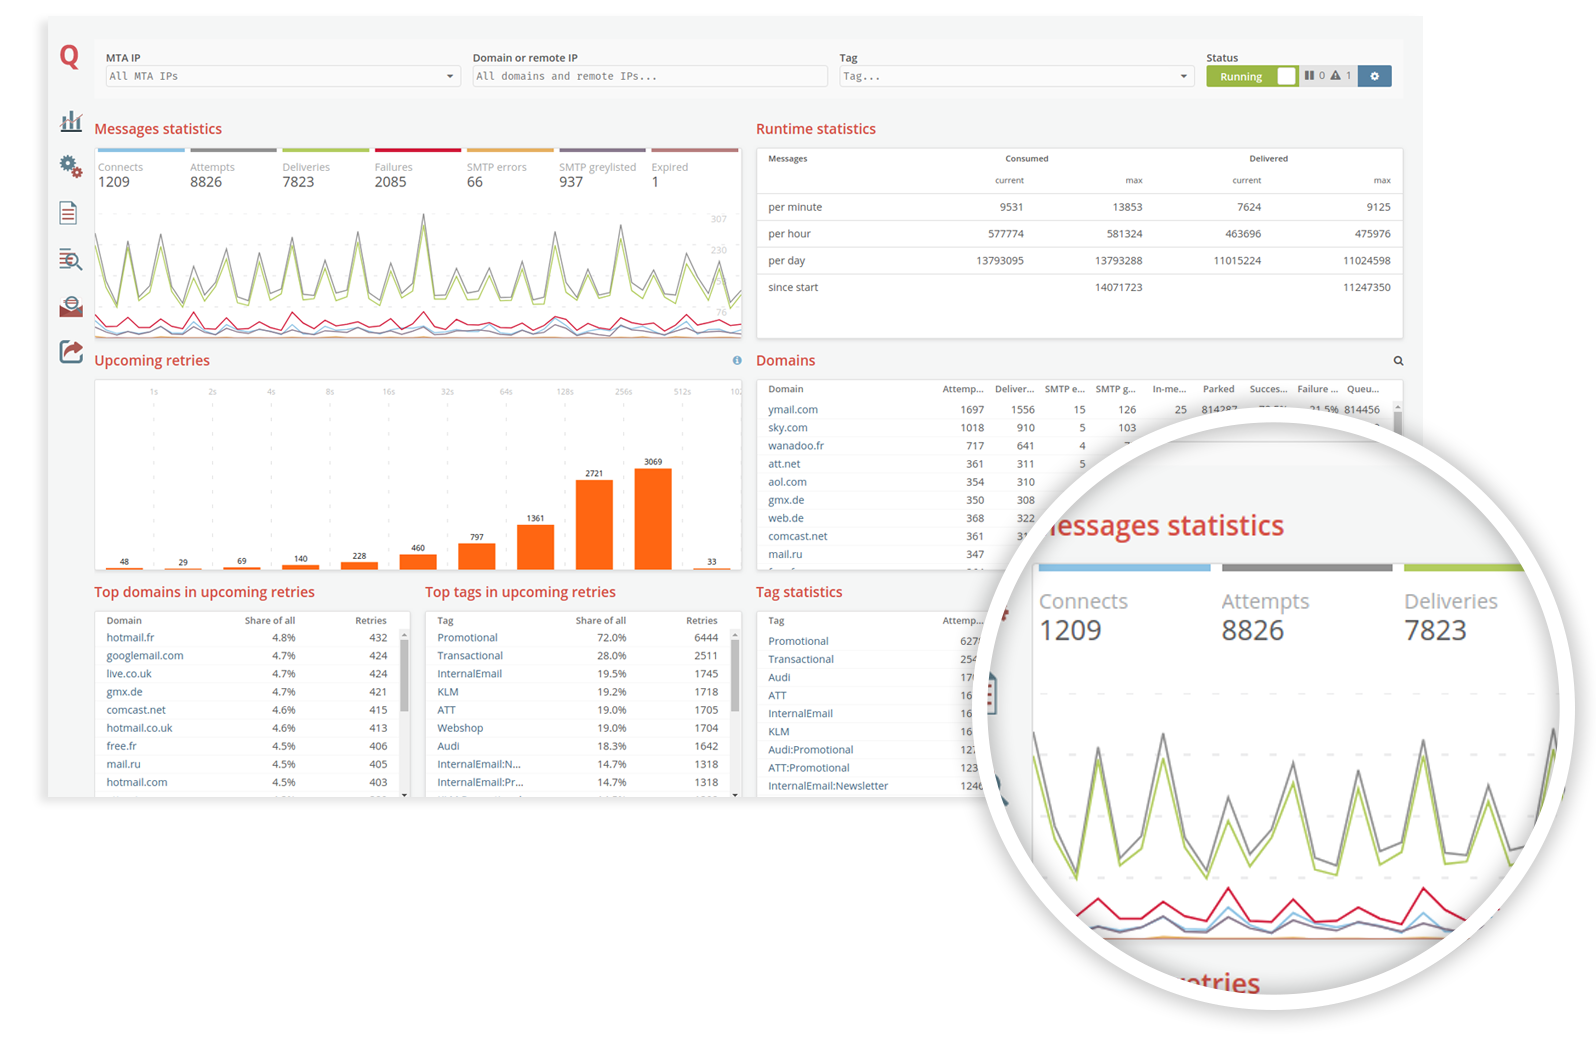The image size is (1596, 1042).
Task: Click the orange bar above SMTP errors
Action: point(510,150)
